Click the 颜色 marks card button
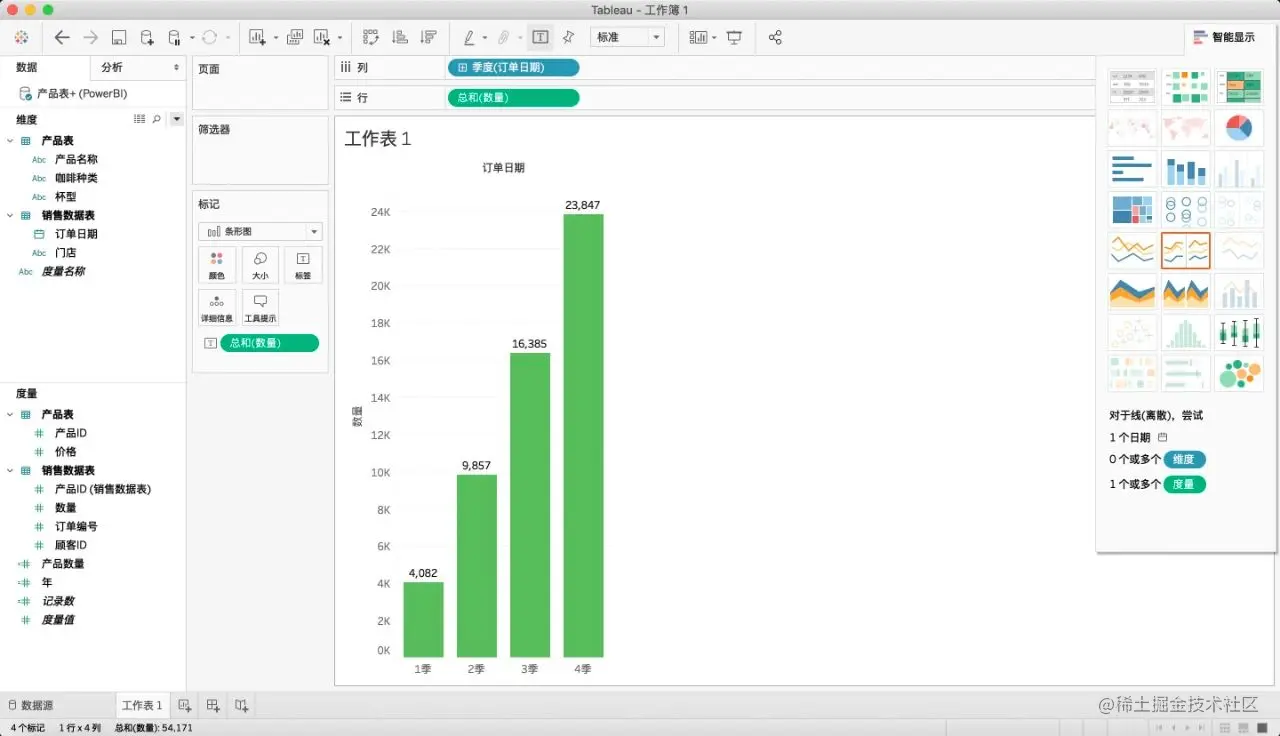Screen dimensions: 1280x736 pos(217,265)
